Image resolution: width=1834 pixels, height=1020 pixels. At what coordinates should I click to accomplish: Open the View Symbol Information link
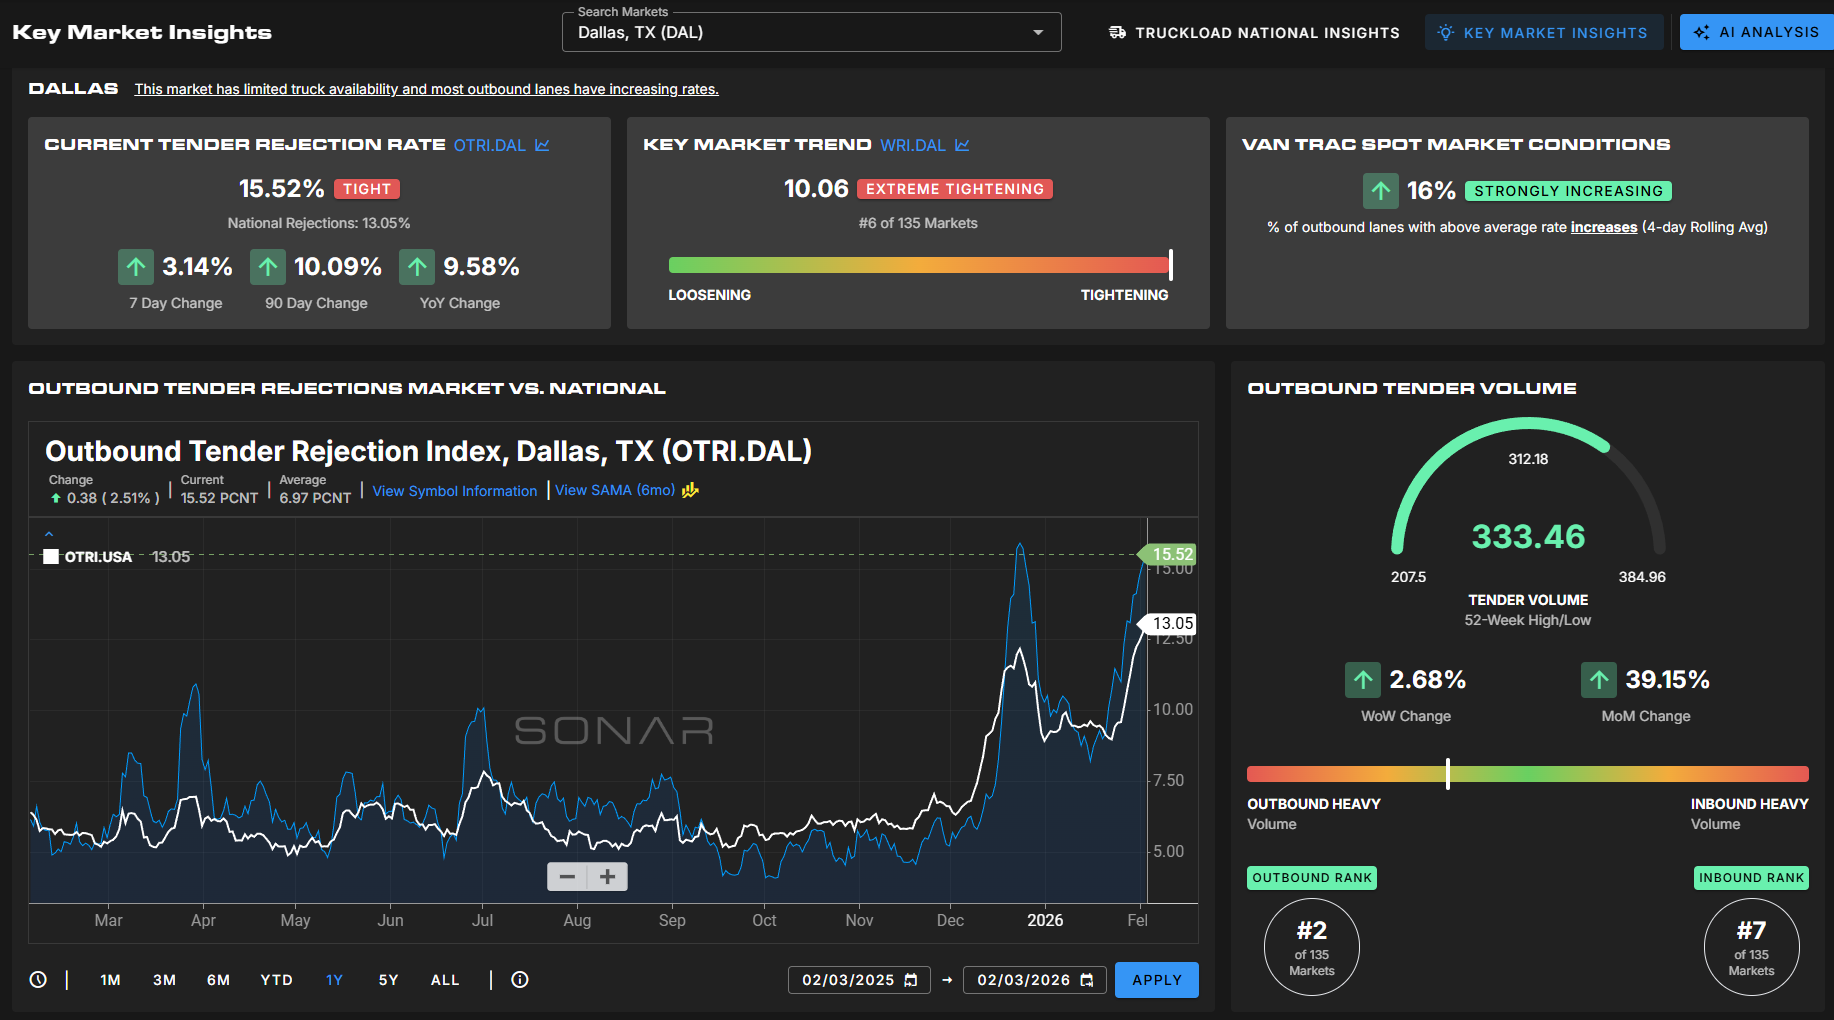pyautogui.click(x=454, y=491)
